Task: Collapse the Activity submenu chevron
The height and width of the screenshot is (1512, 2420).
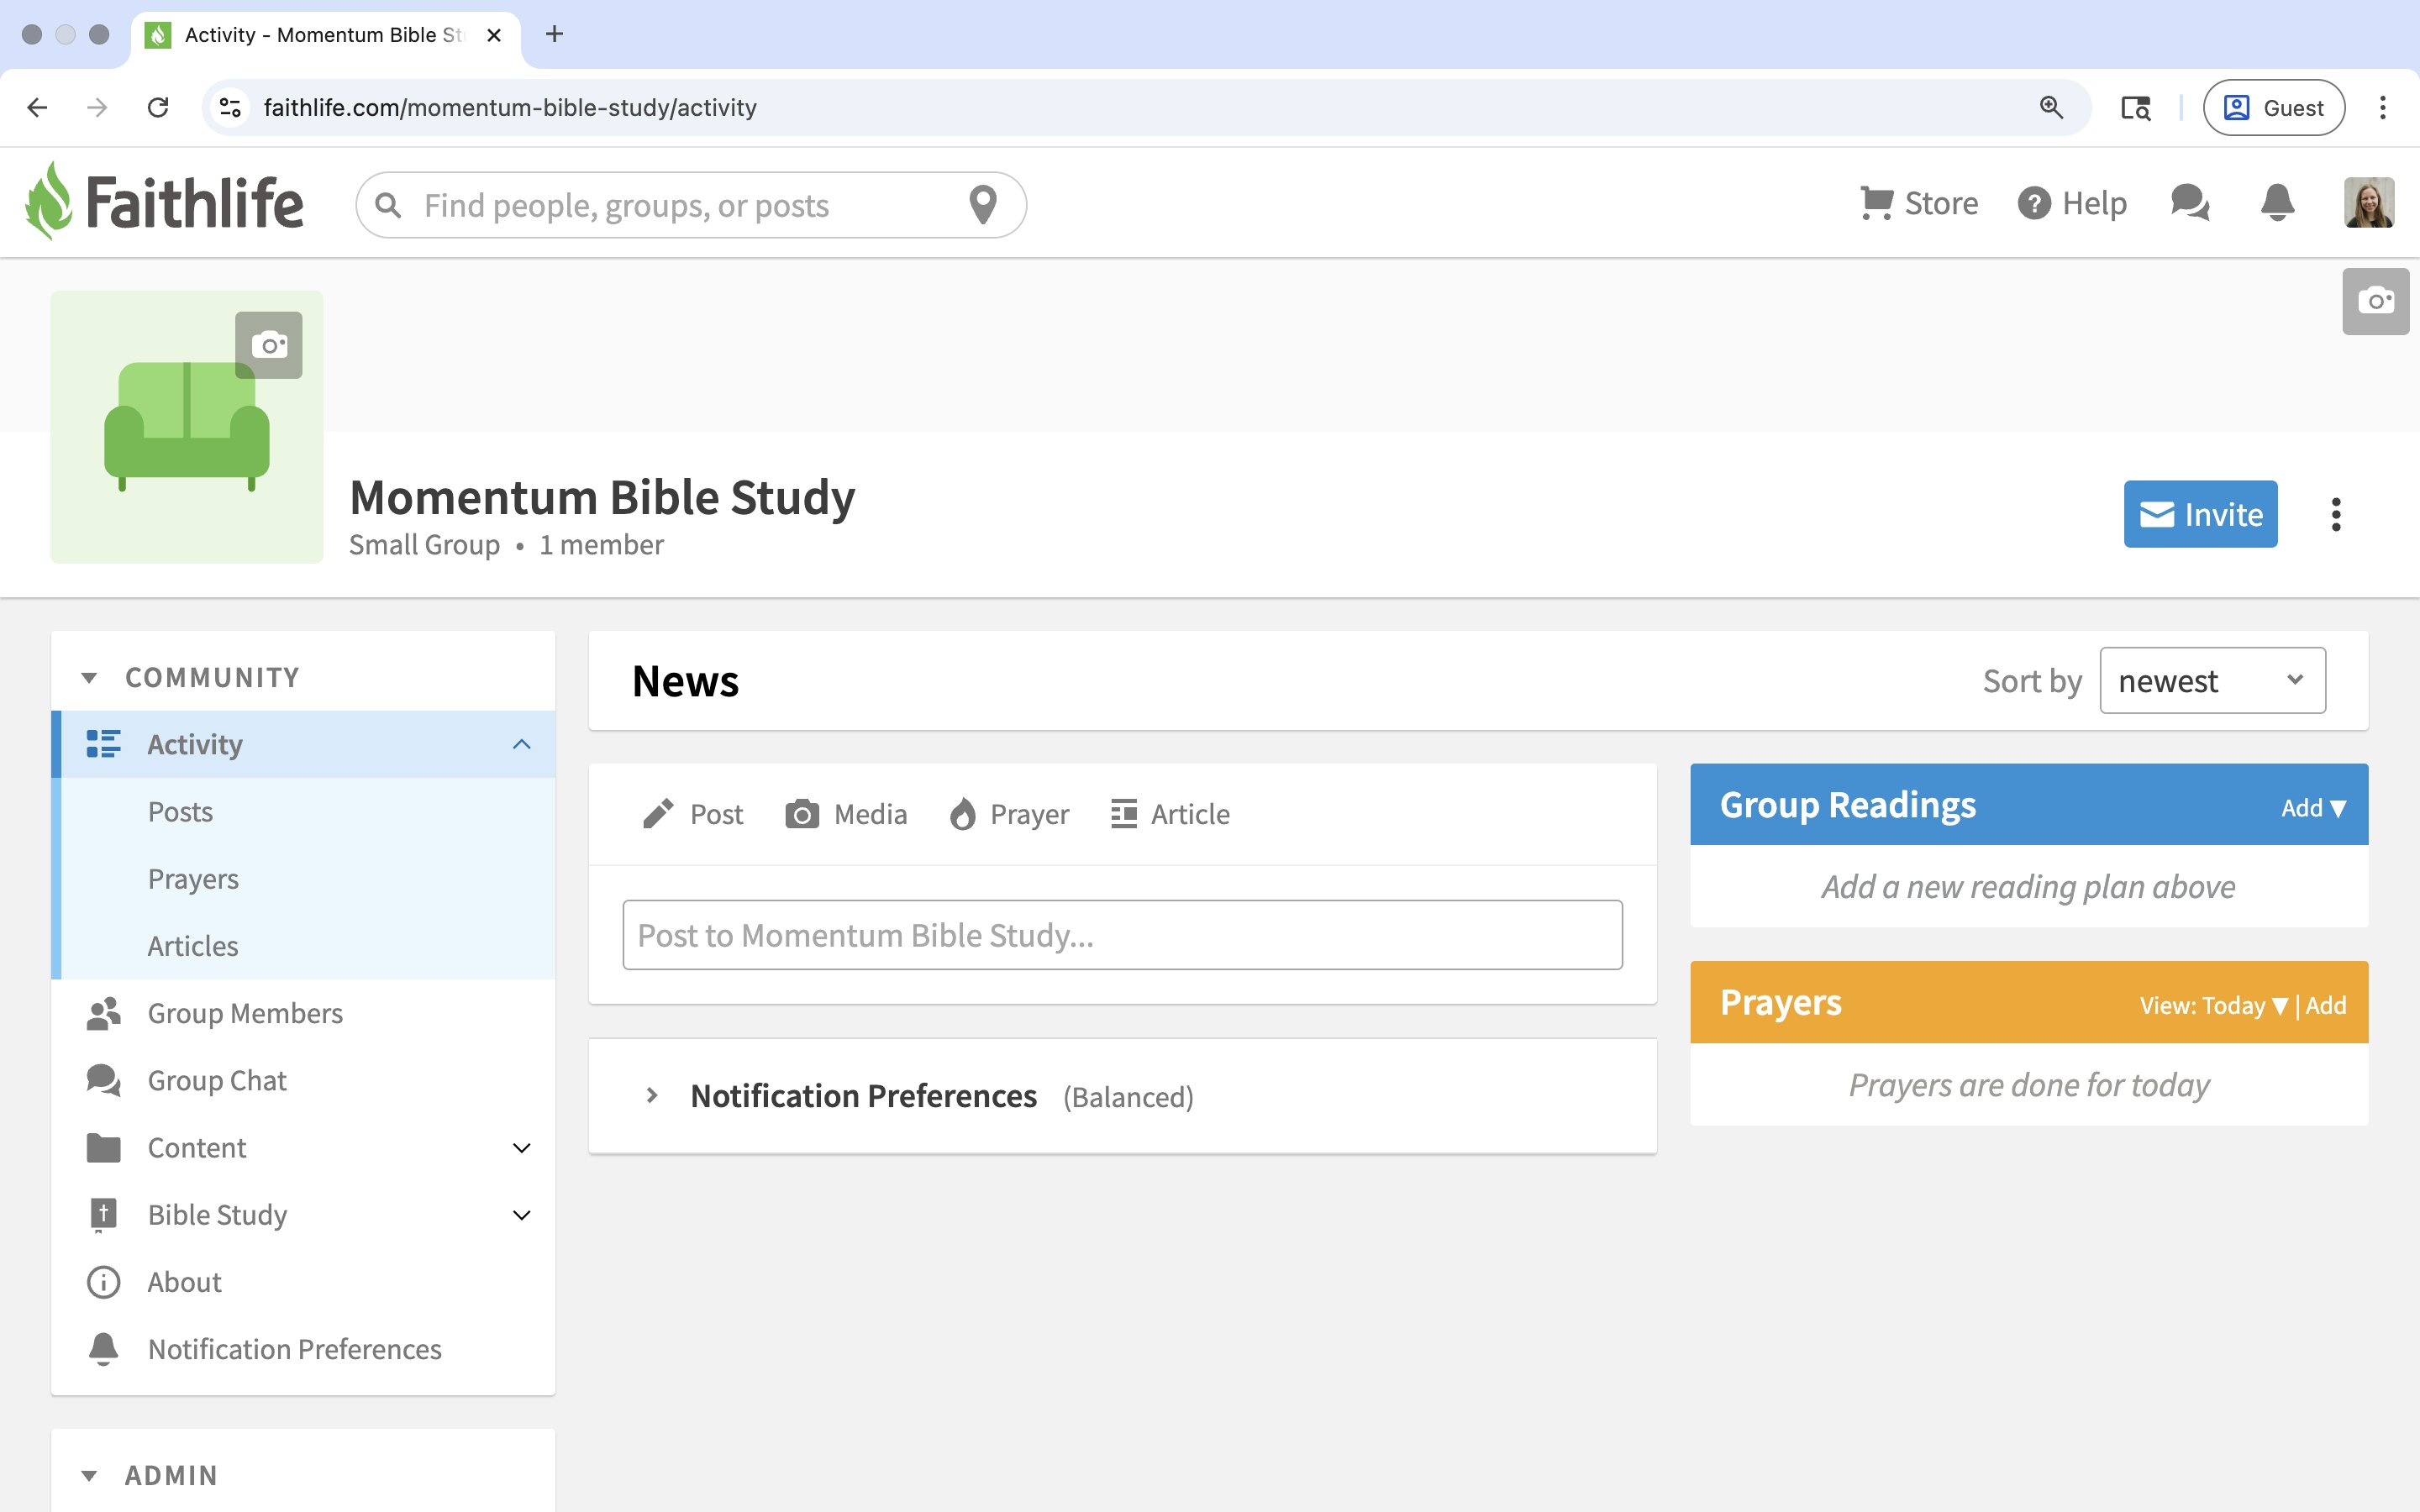Action: [x=521, y=744]
